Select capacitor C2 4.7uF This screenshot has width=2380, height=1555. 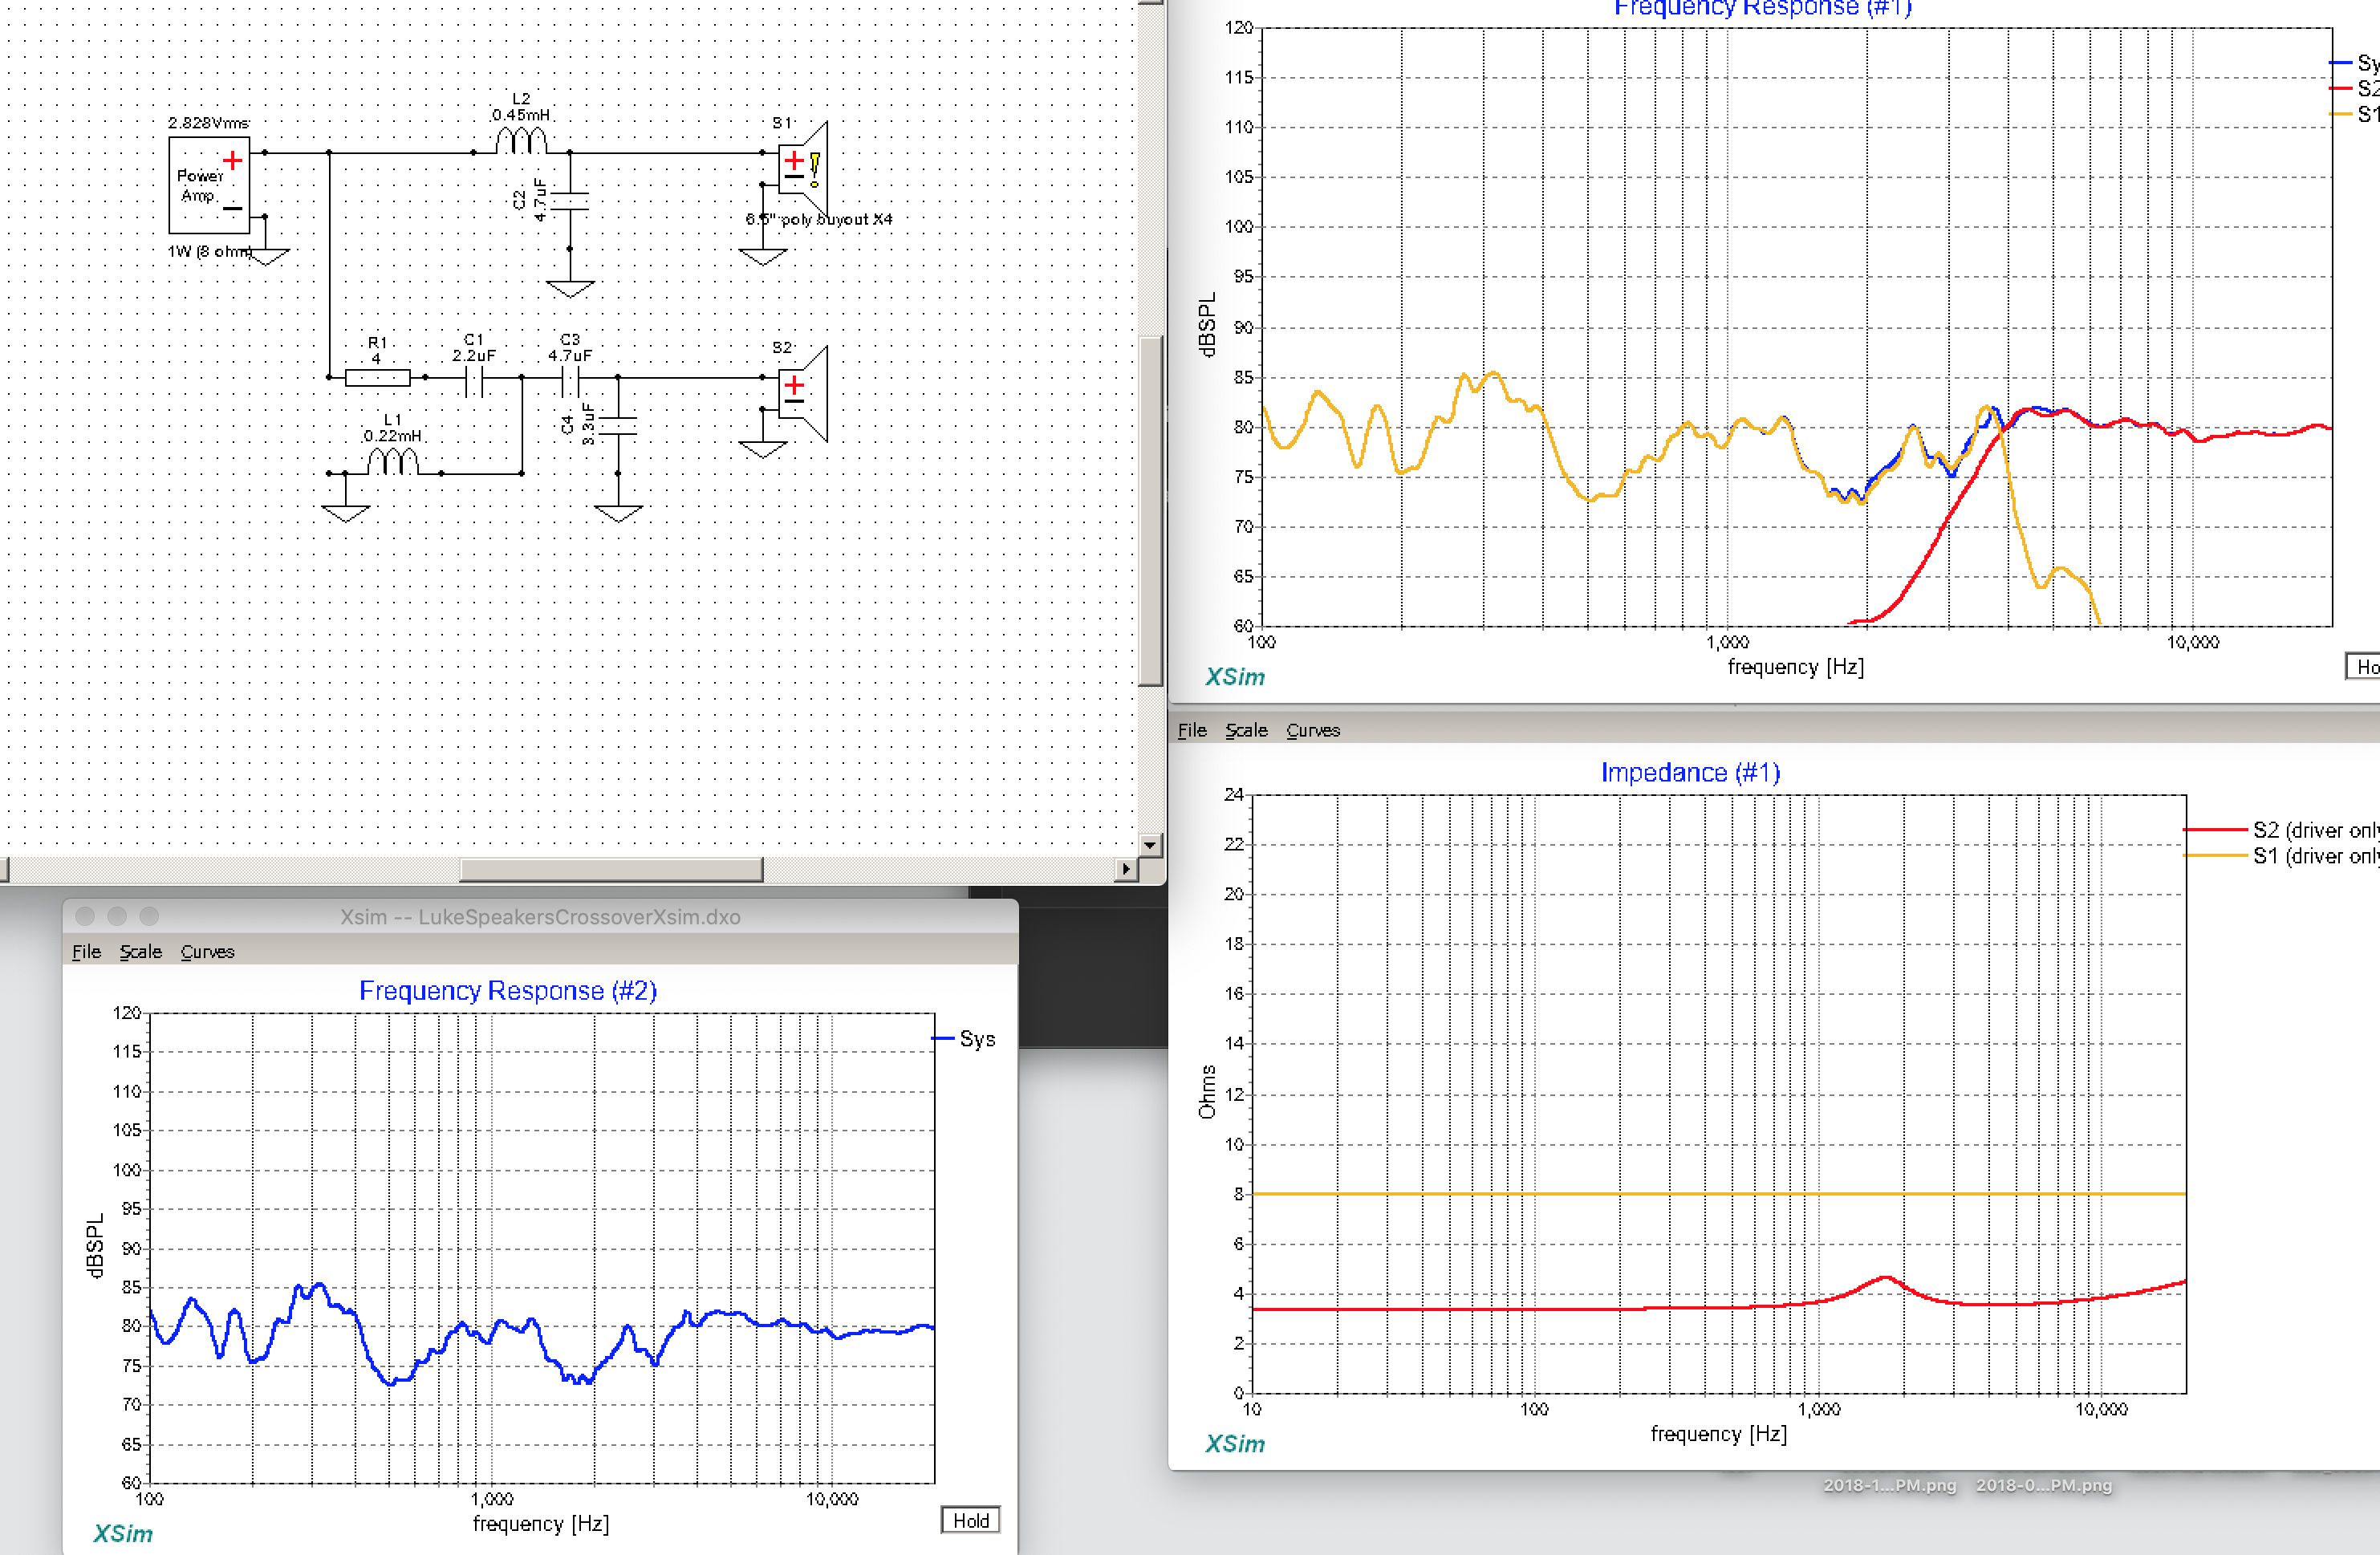pyautogui.click(x=570, y=200)
